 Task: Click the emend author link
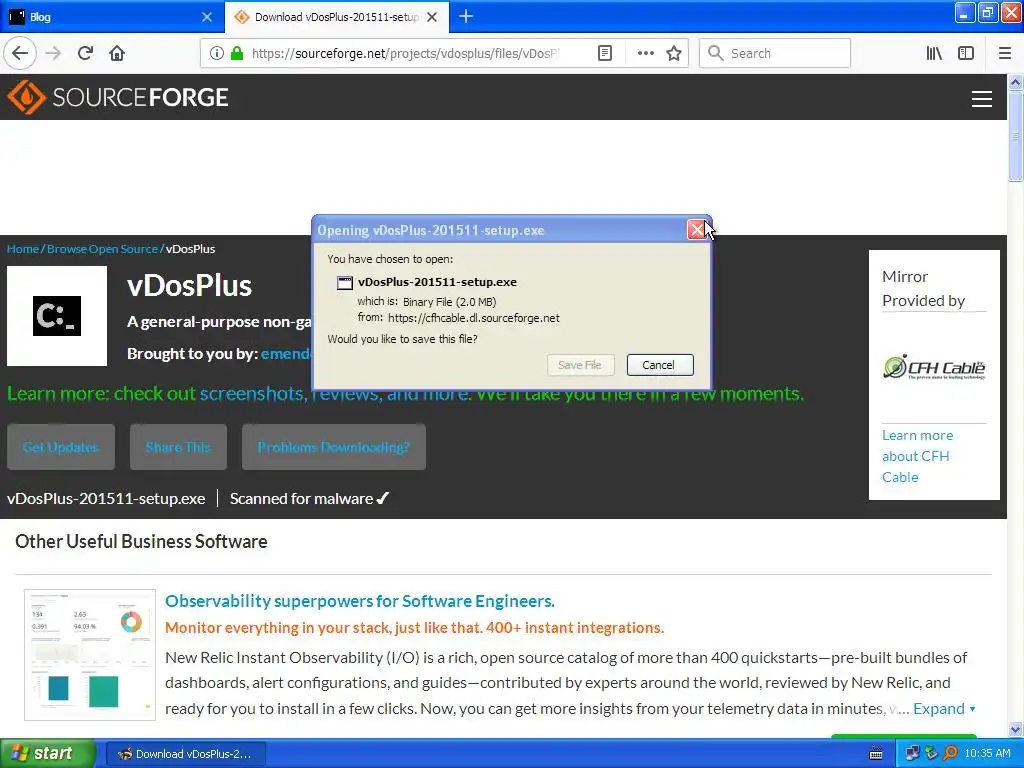285,353
